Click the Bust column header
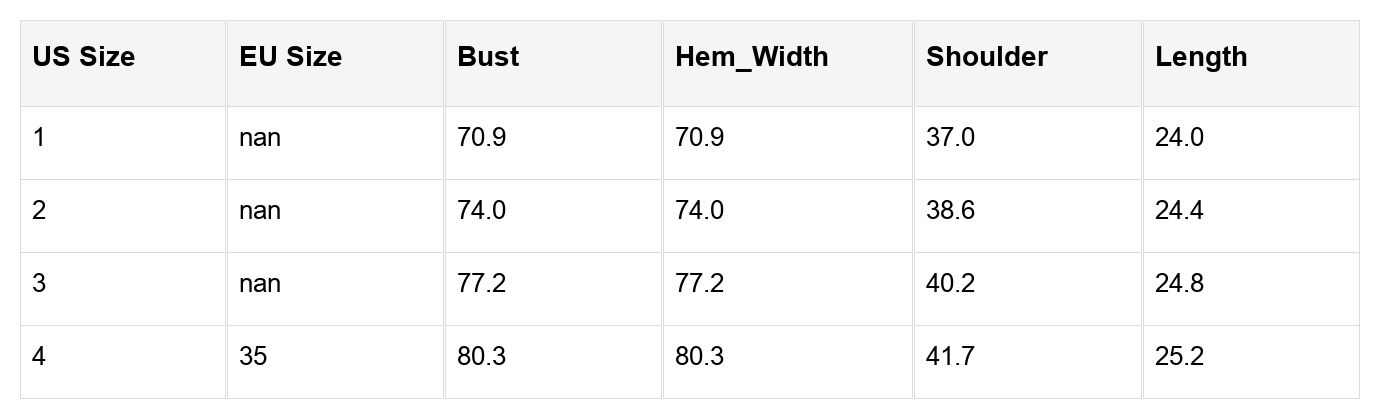 click(488, 57)
